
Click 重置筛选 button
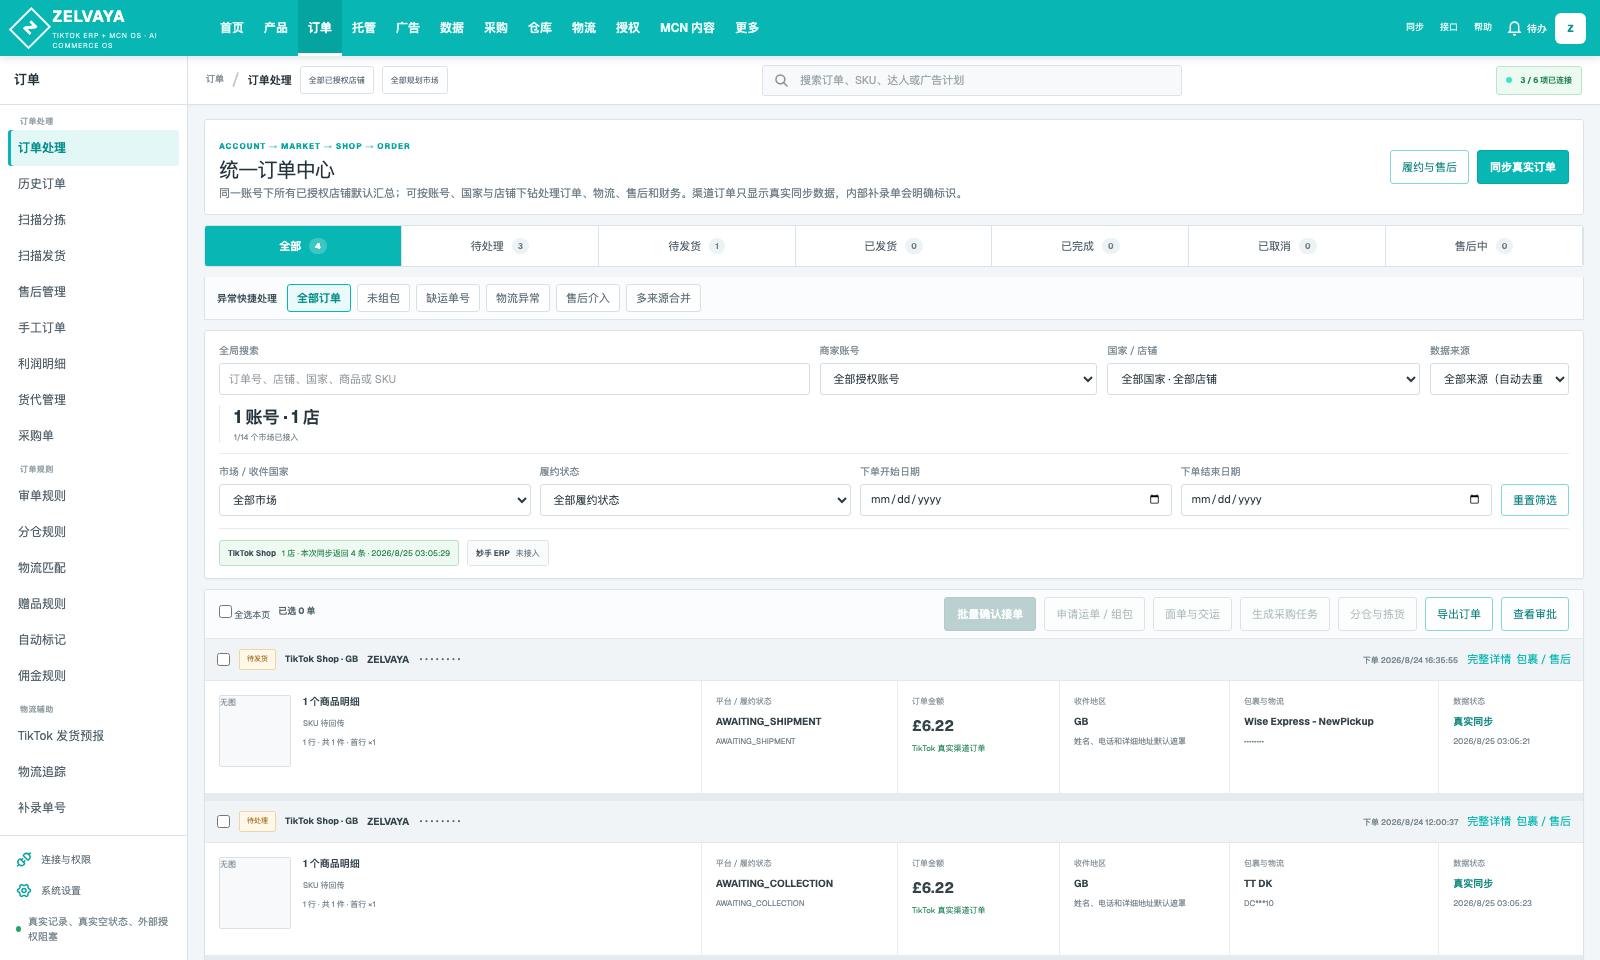click(x=1534, y=500)
